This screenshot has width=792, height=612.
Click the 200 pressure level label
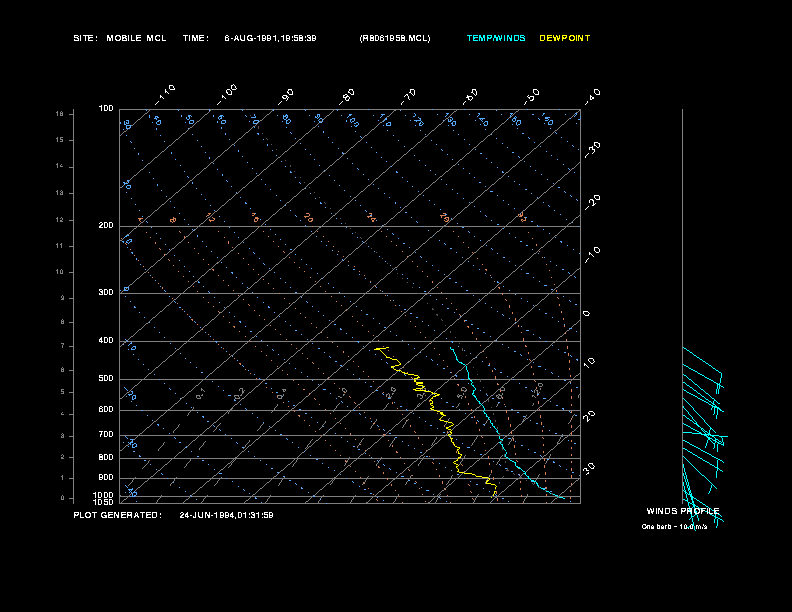click(x=106, y=226)
